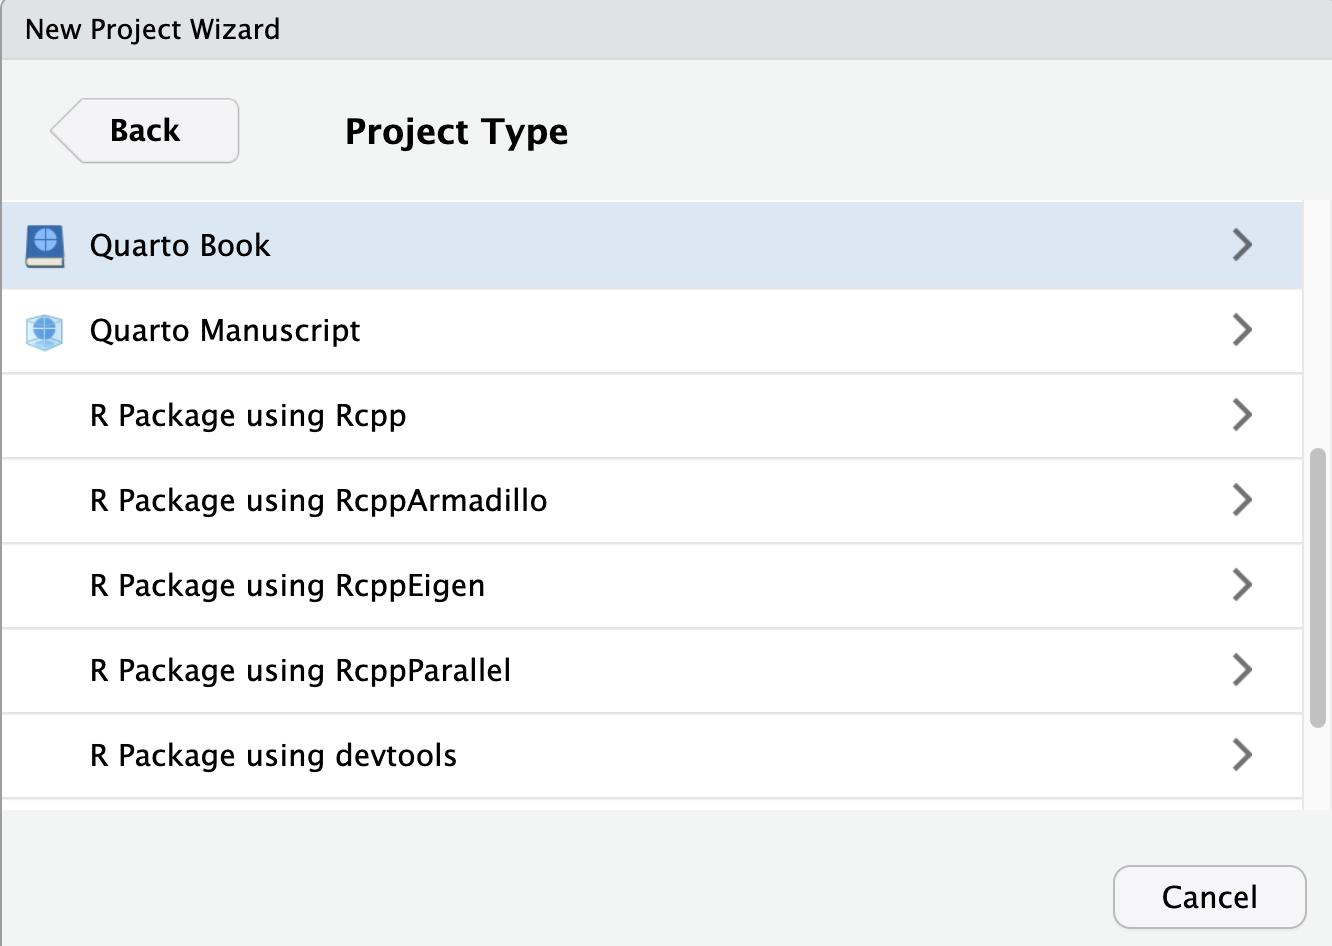The width and height of the screenshot is (1332, 946).
Task: Click the New Project Wizard title bar
Action: pos(666,29)
